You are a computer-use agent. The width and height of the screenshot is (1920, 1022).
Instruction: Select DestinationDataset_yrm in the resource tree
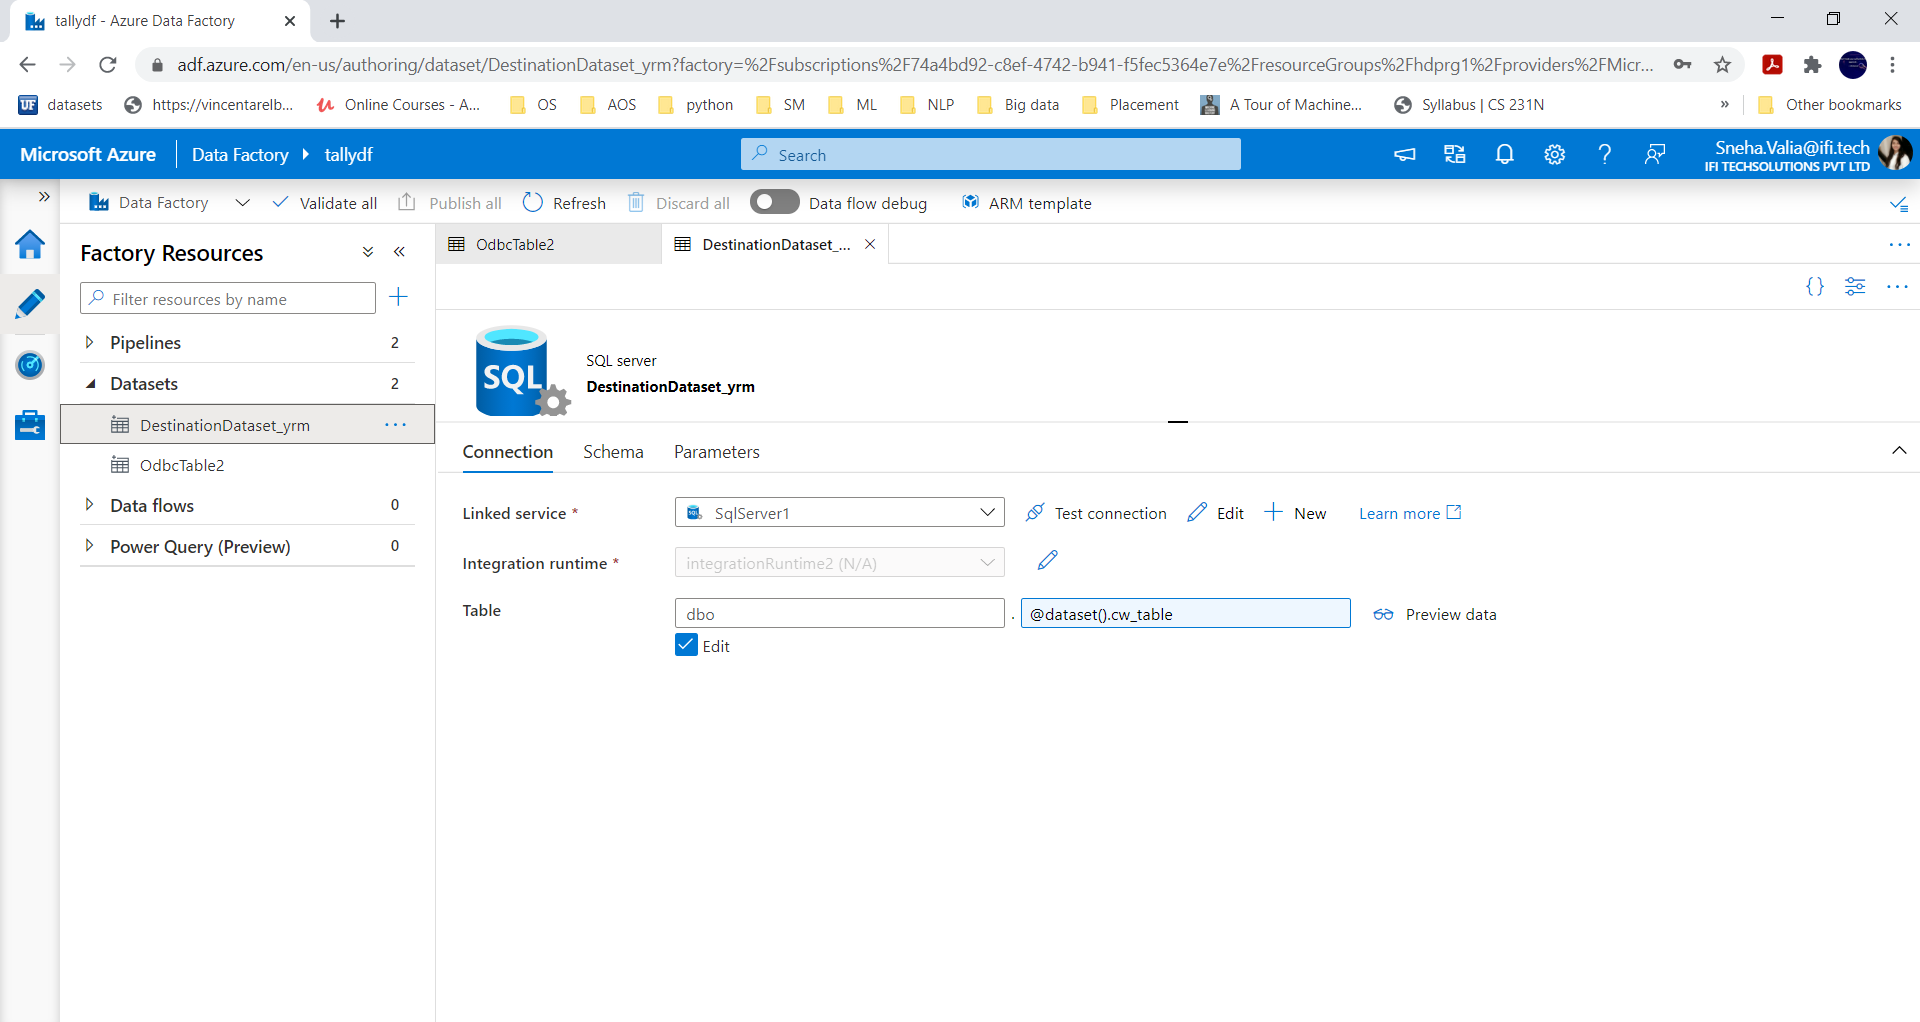click(225, 425)
